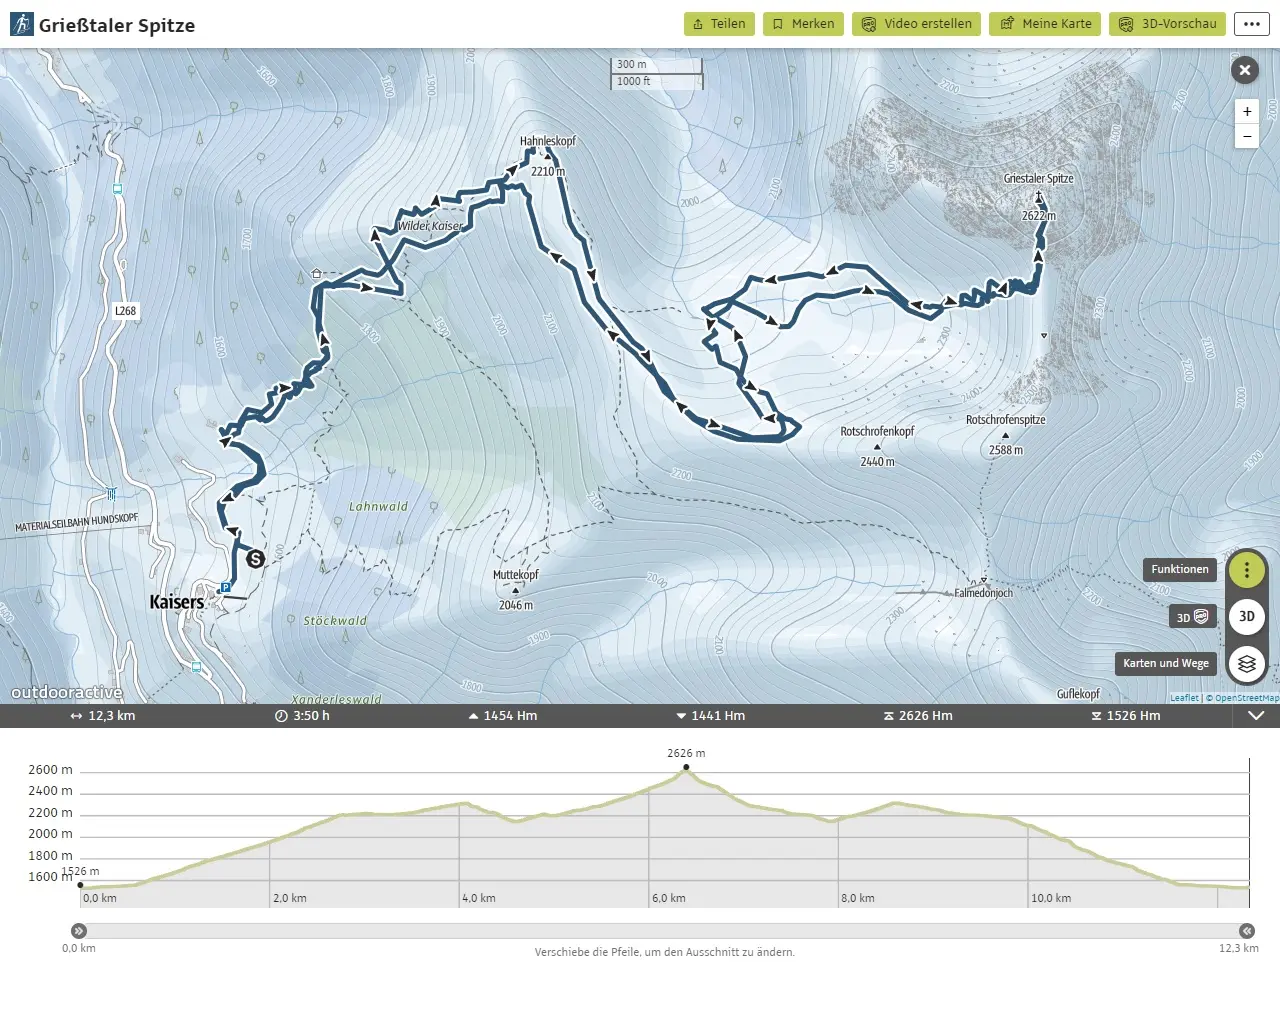Click the parking P marker in Kaisers
This screenshot has width=1280, height=1024.
[x=225, y=588]
